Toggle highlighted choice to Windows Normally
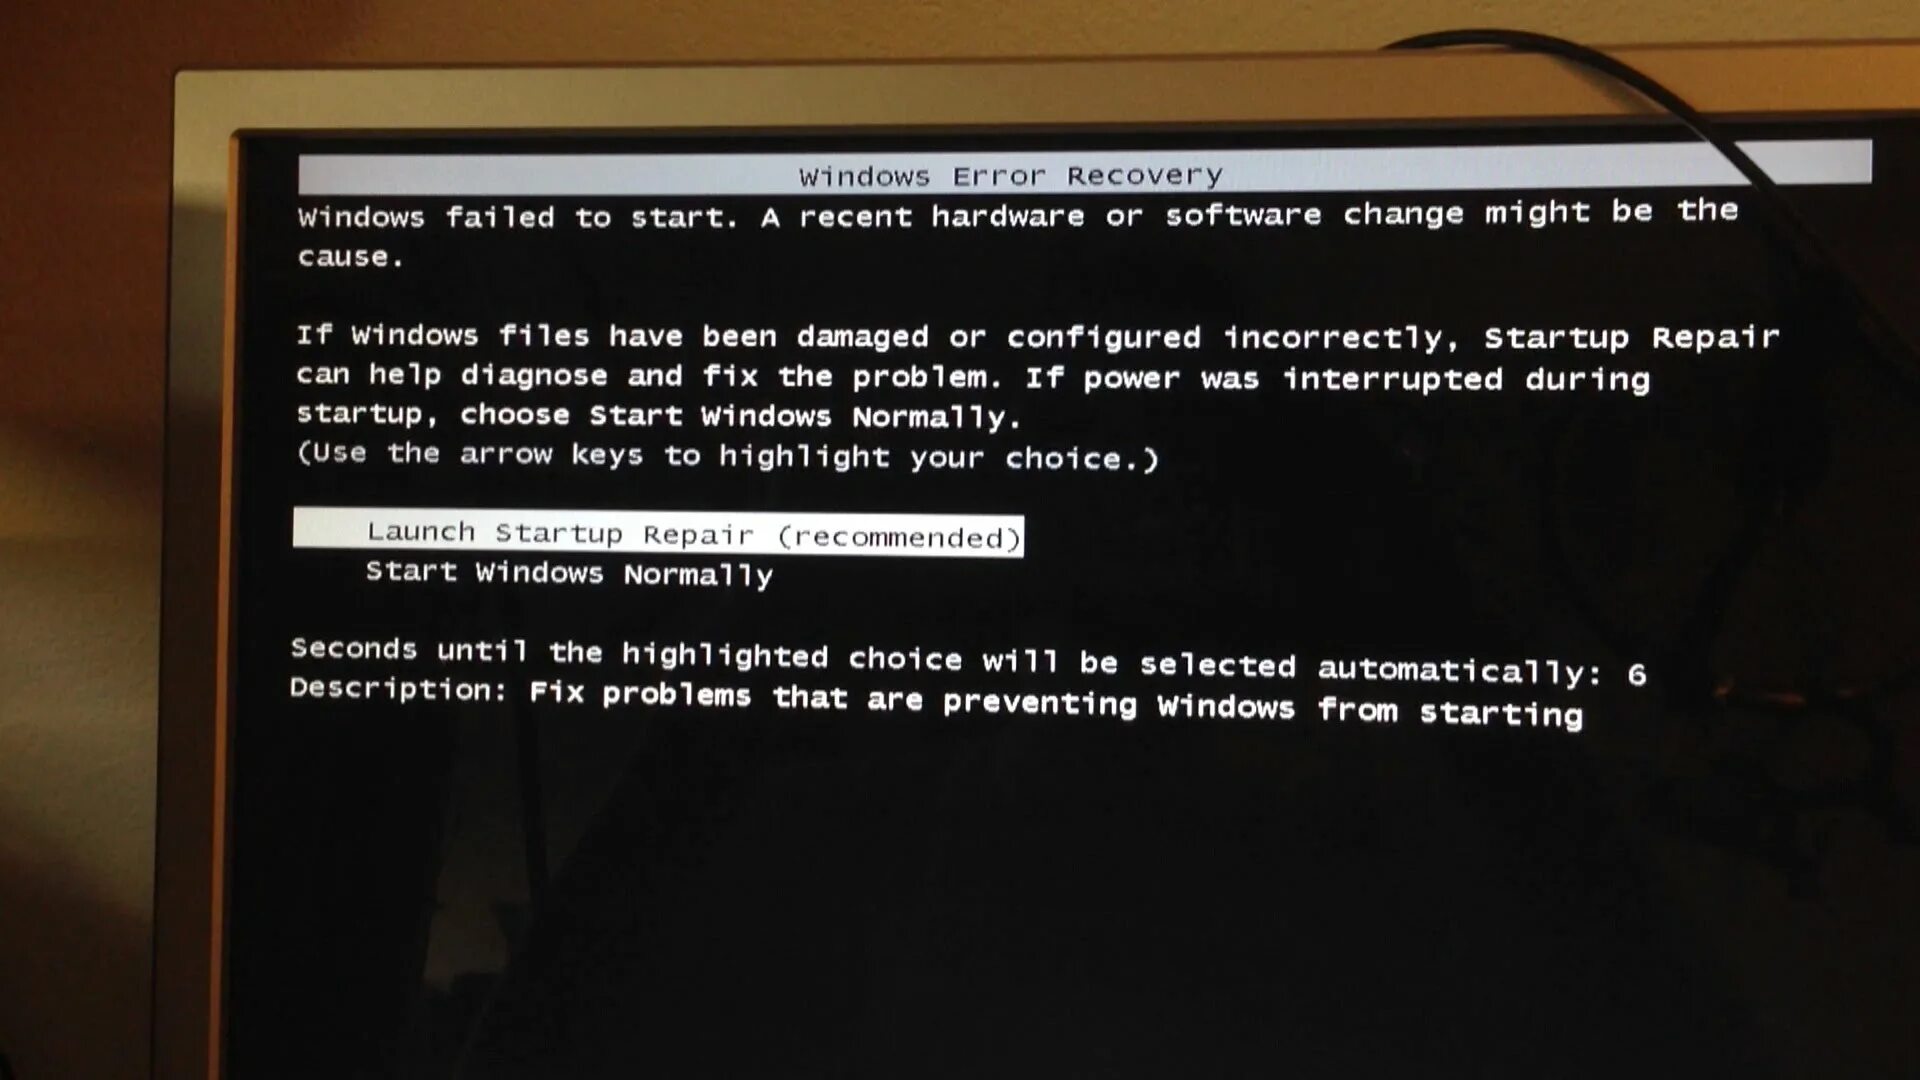The width and height of the screenshot is (1920, 1080). 570,572
